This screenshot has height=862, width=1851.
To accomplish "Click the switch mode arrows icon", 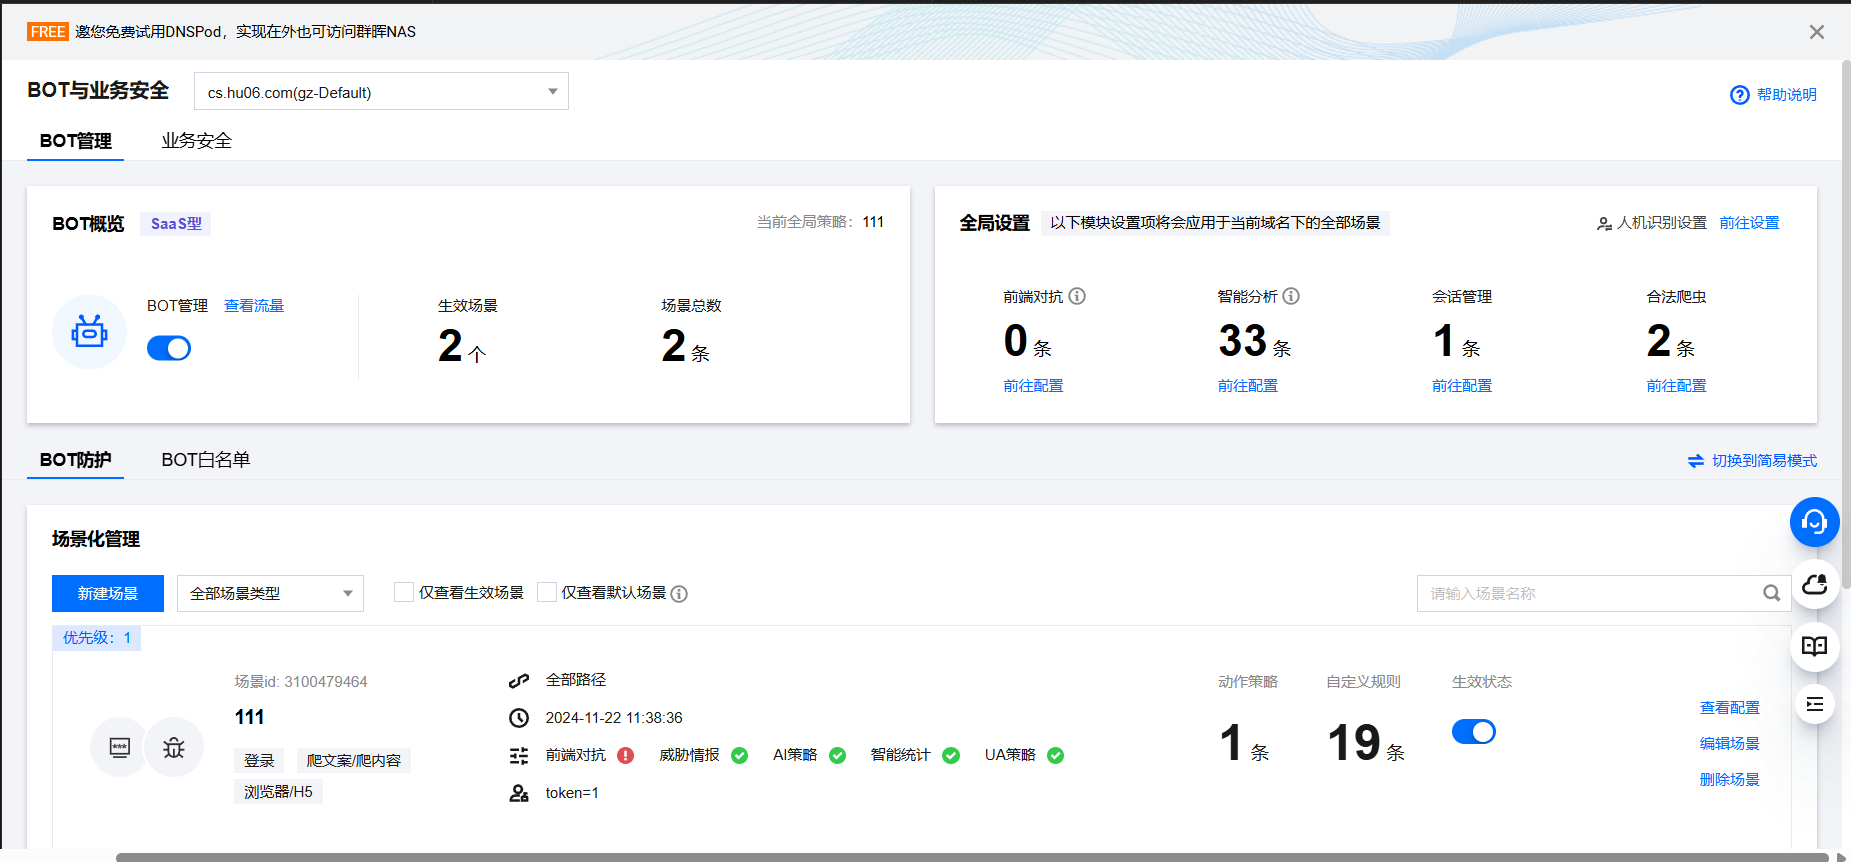I will [x=1696, y=461].
